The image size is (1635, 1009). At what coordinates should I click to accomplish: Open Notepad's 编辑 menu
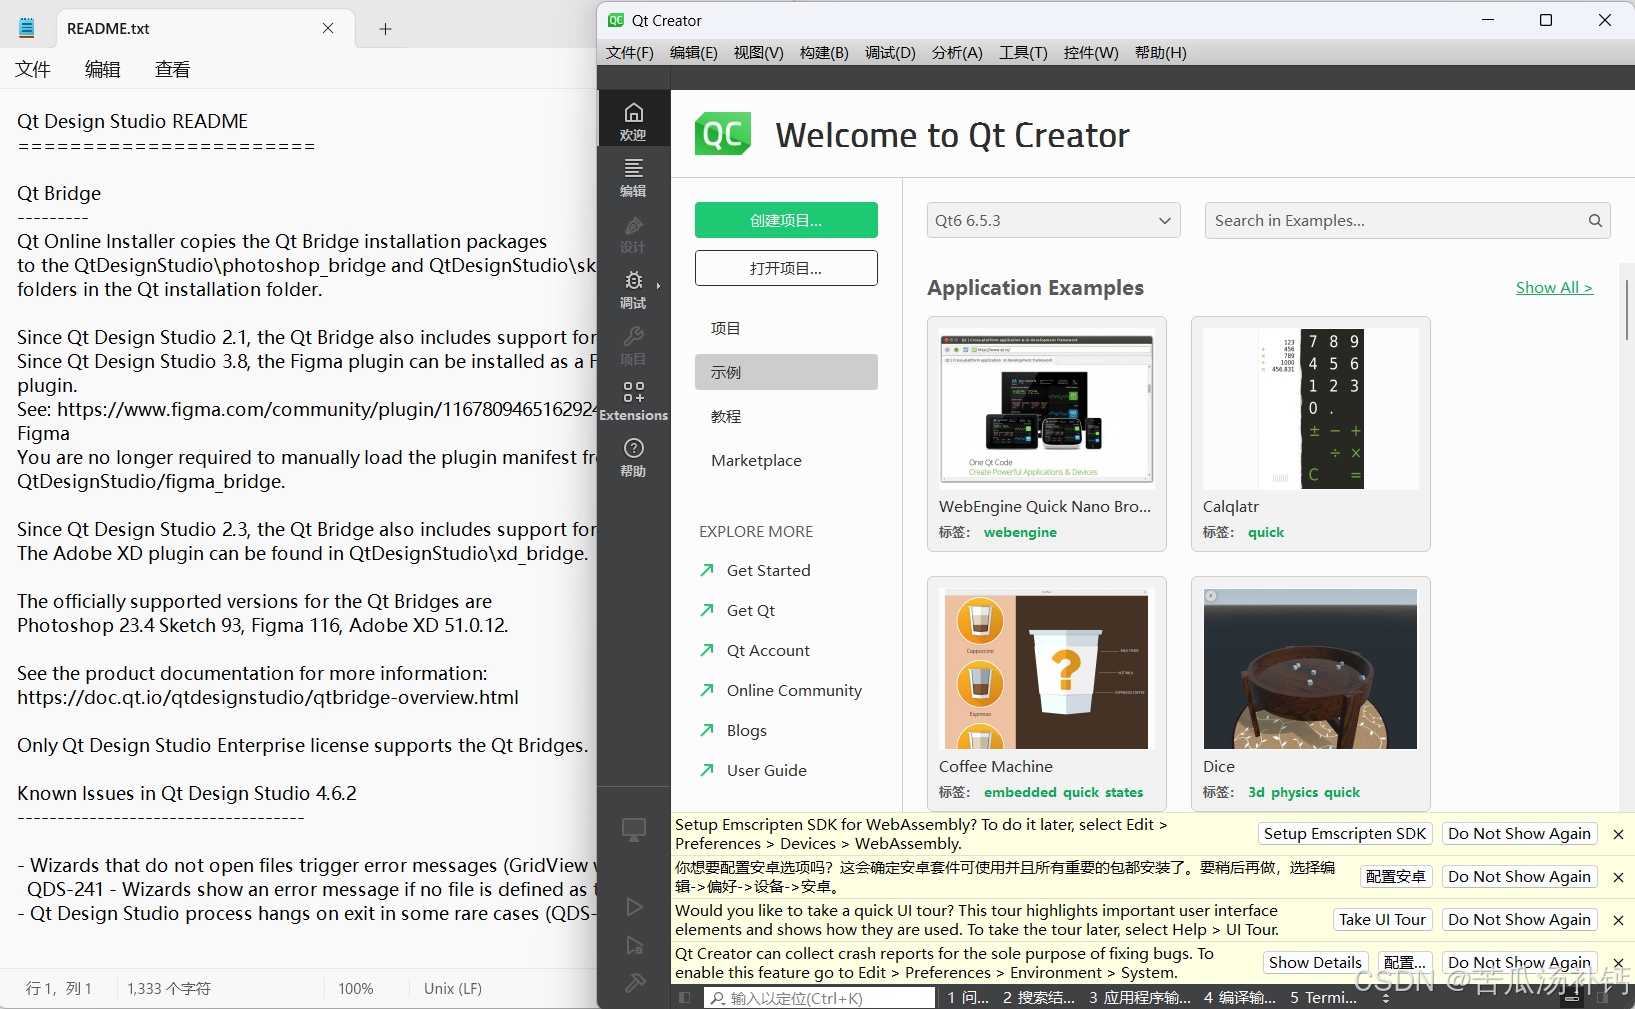coord(103,69)
